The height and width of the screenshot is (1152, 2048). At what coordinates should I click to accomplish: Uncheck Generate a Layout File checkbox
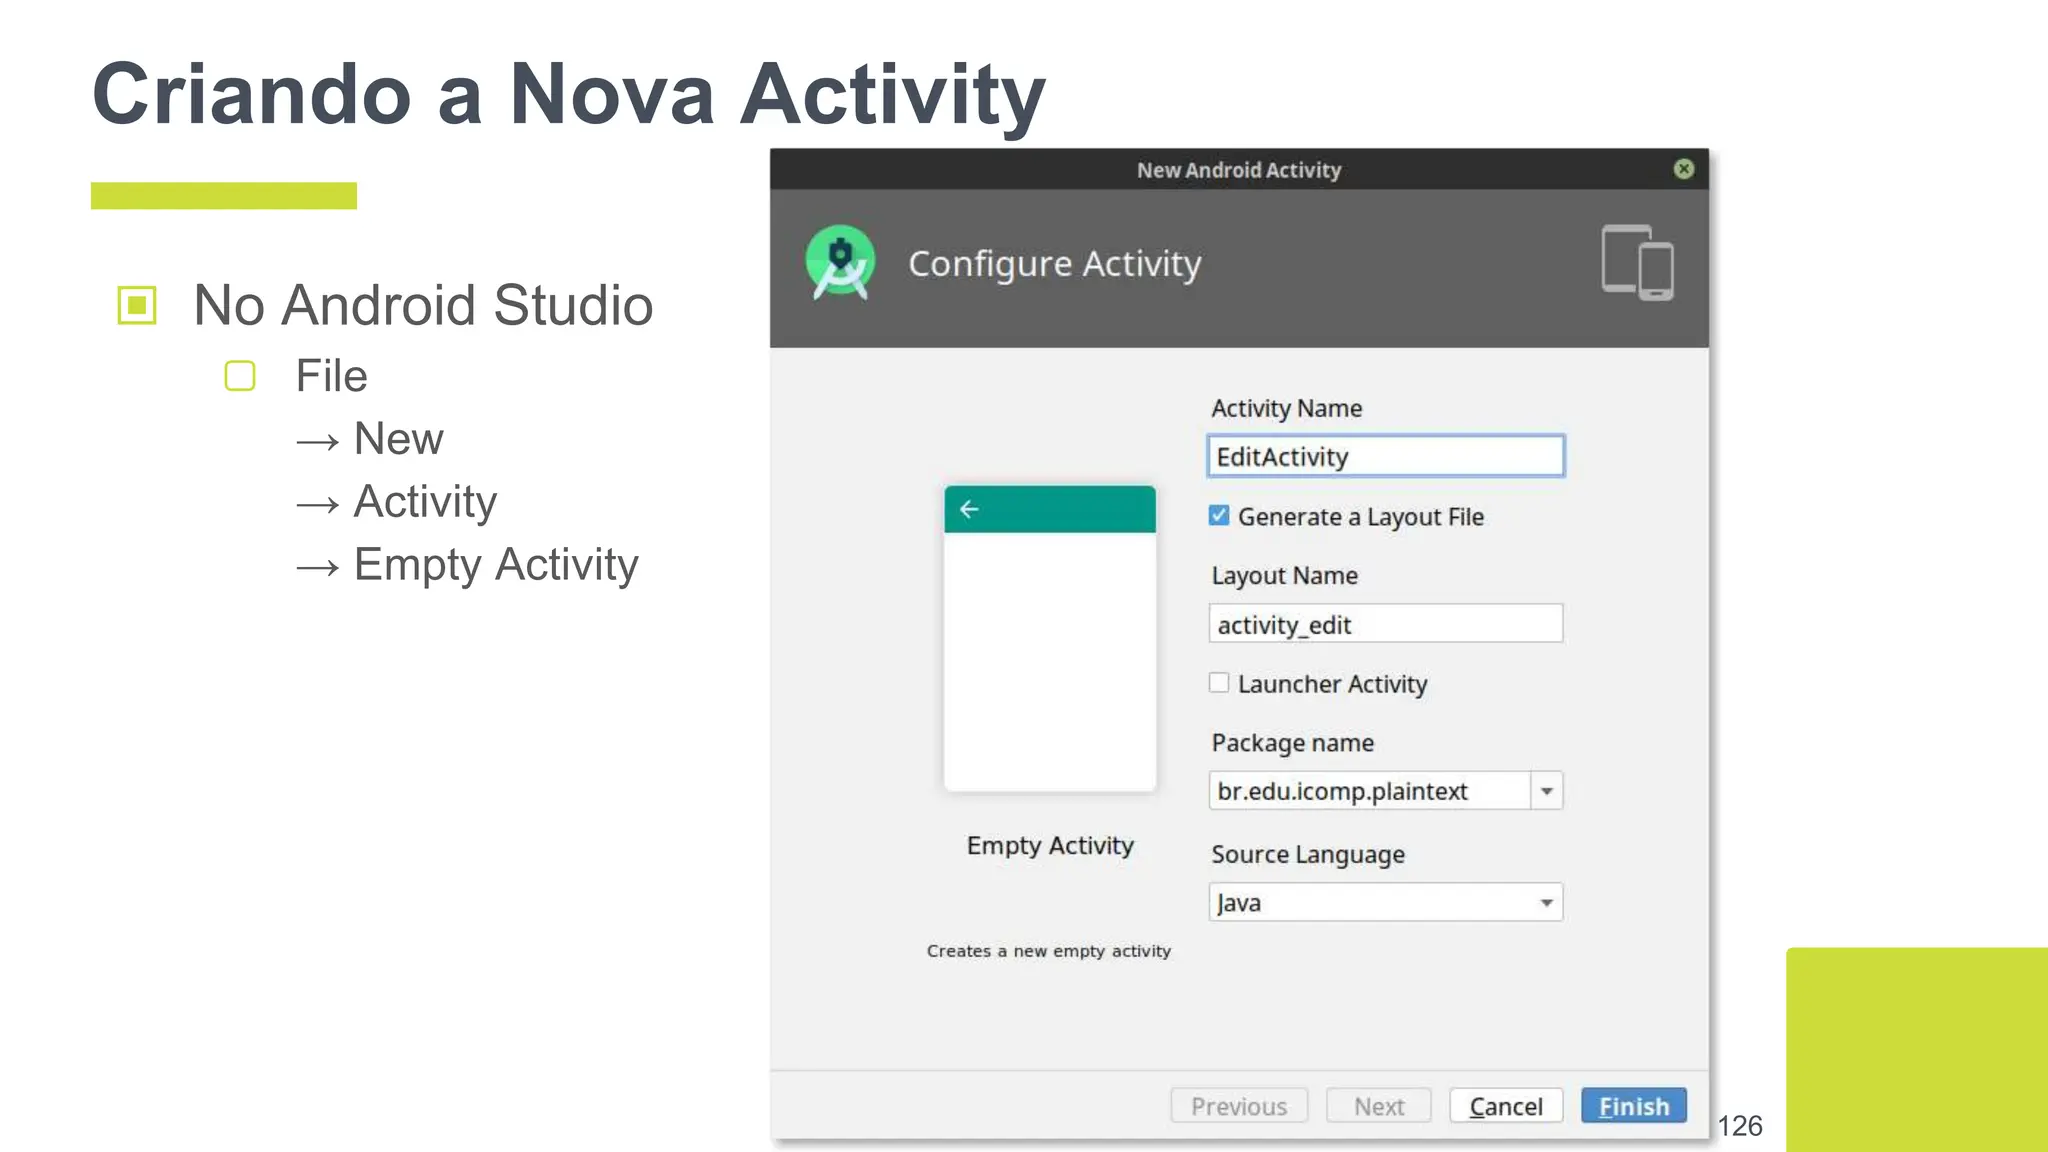tap(1218, 516)
